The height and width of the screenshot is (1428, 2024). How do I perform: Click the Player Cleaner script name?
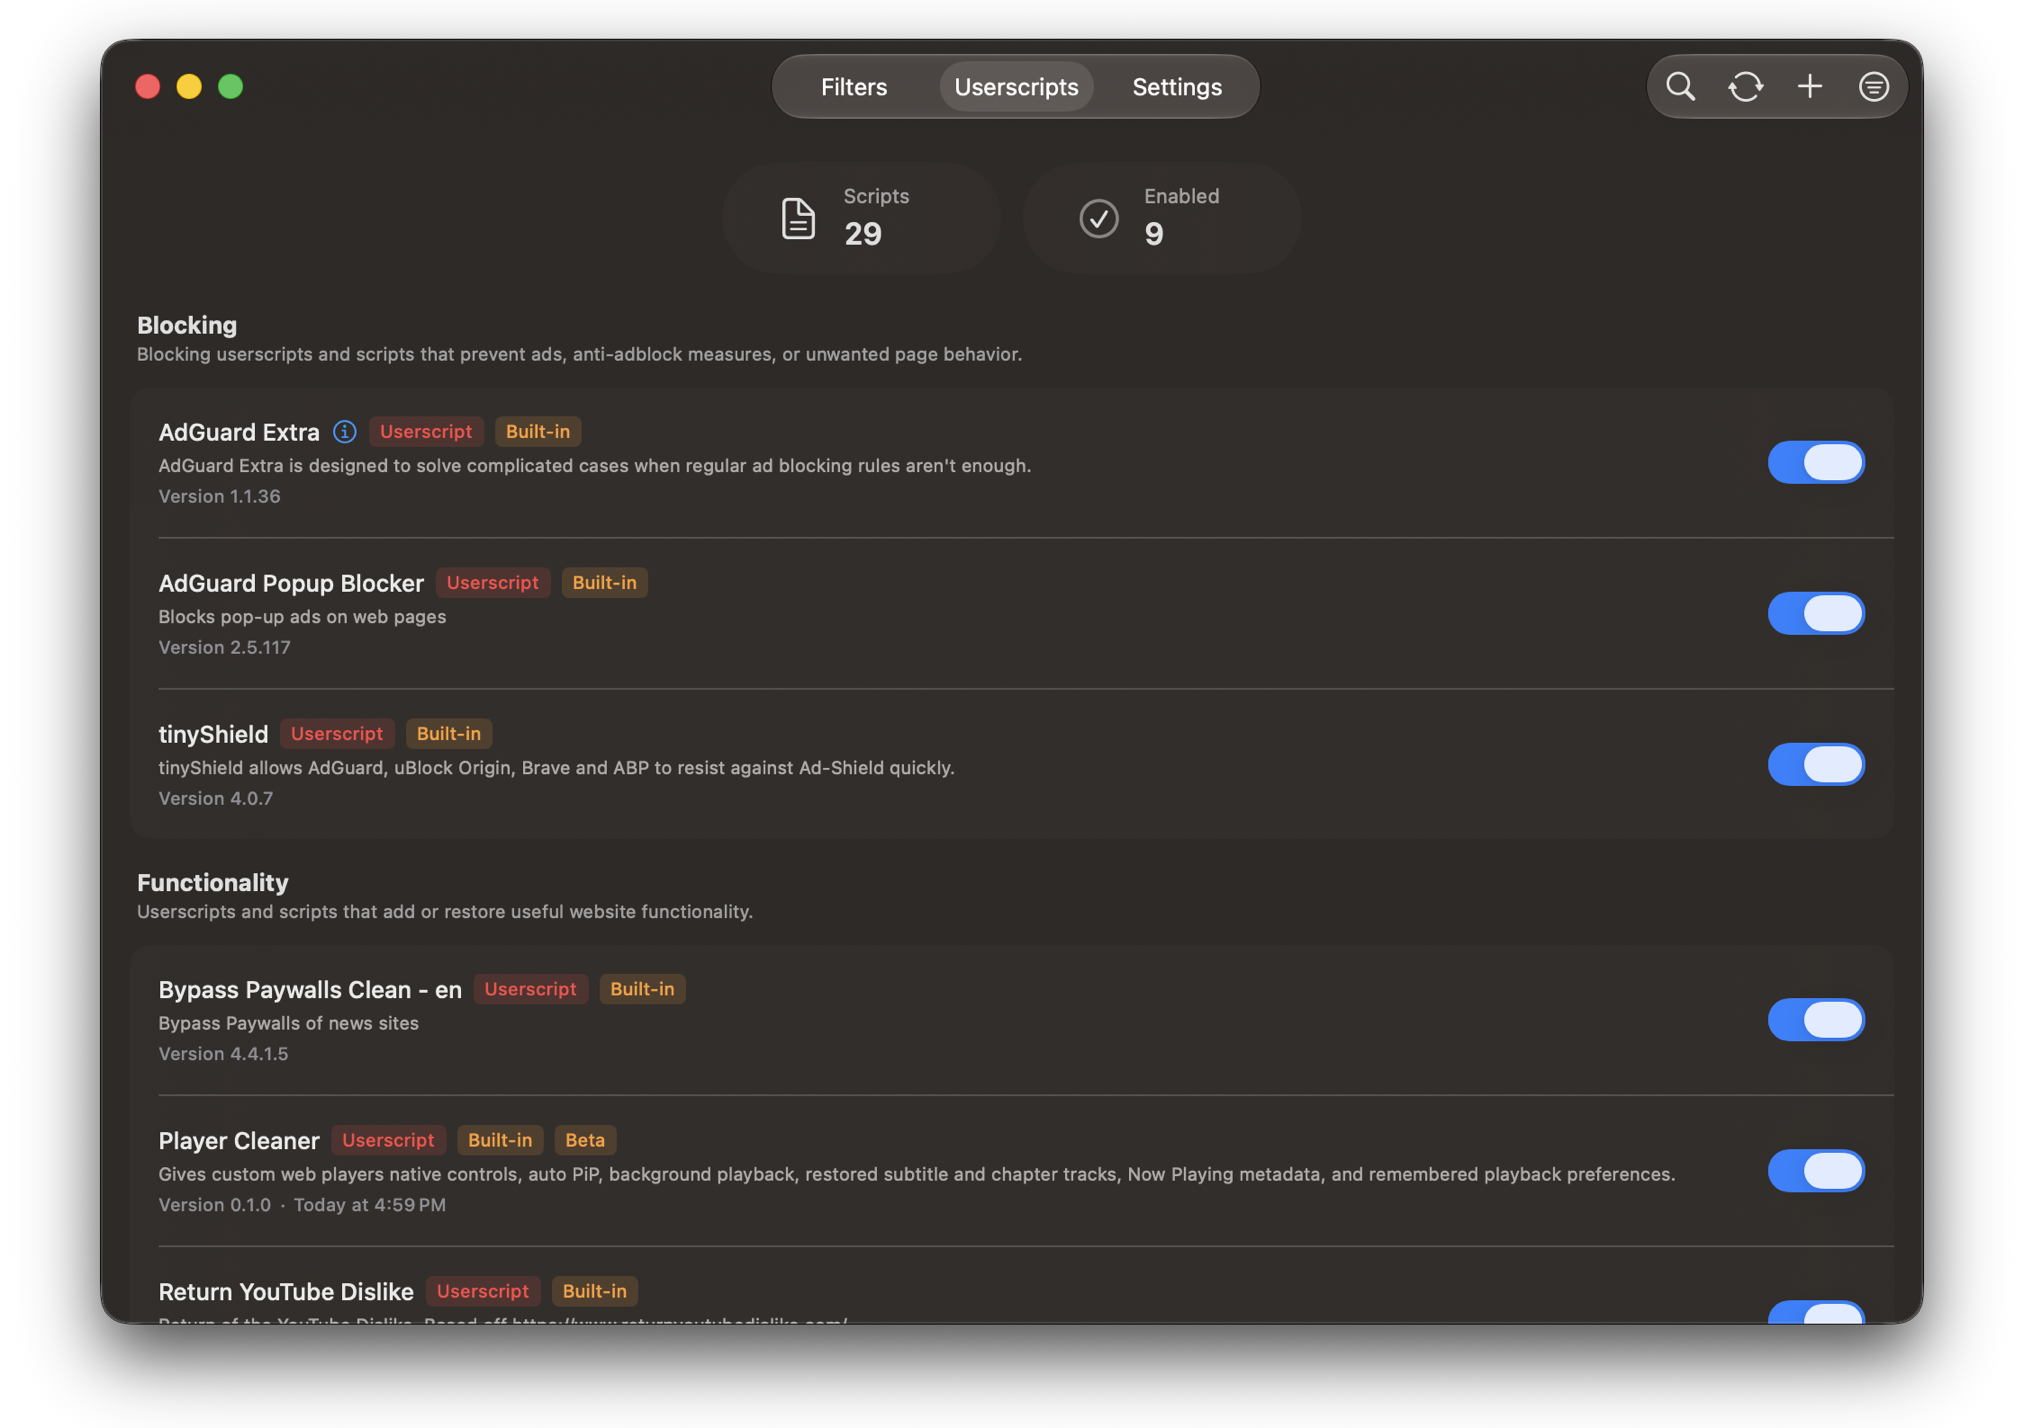(239, 1141)
